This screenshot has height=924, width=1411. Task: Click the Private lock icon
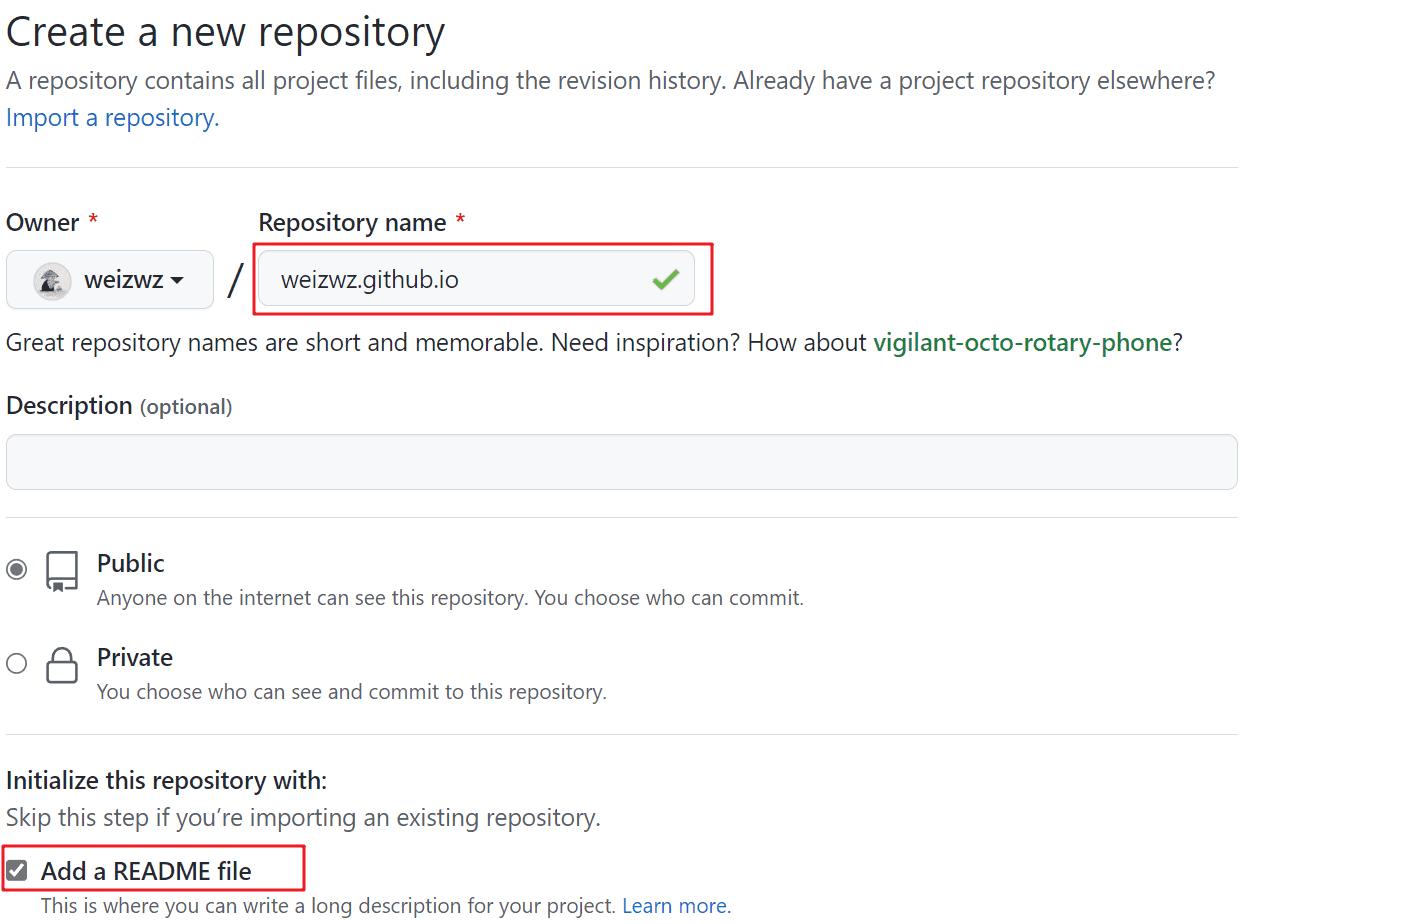click(62, 665)
